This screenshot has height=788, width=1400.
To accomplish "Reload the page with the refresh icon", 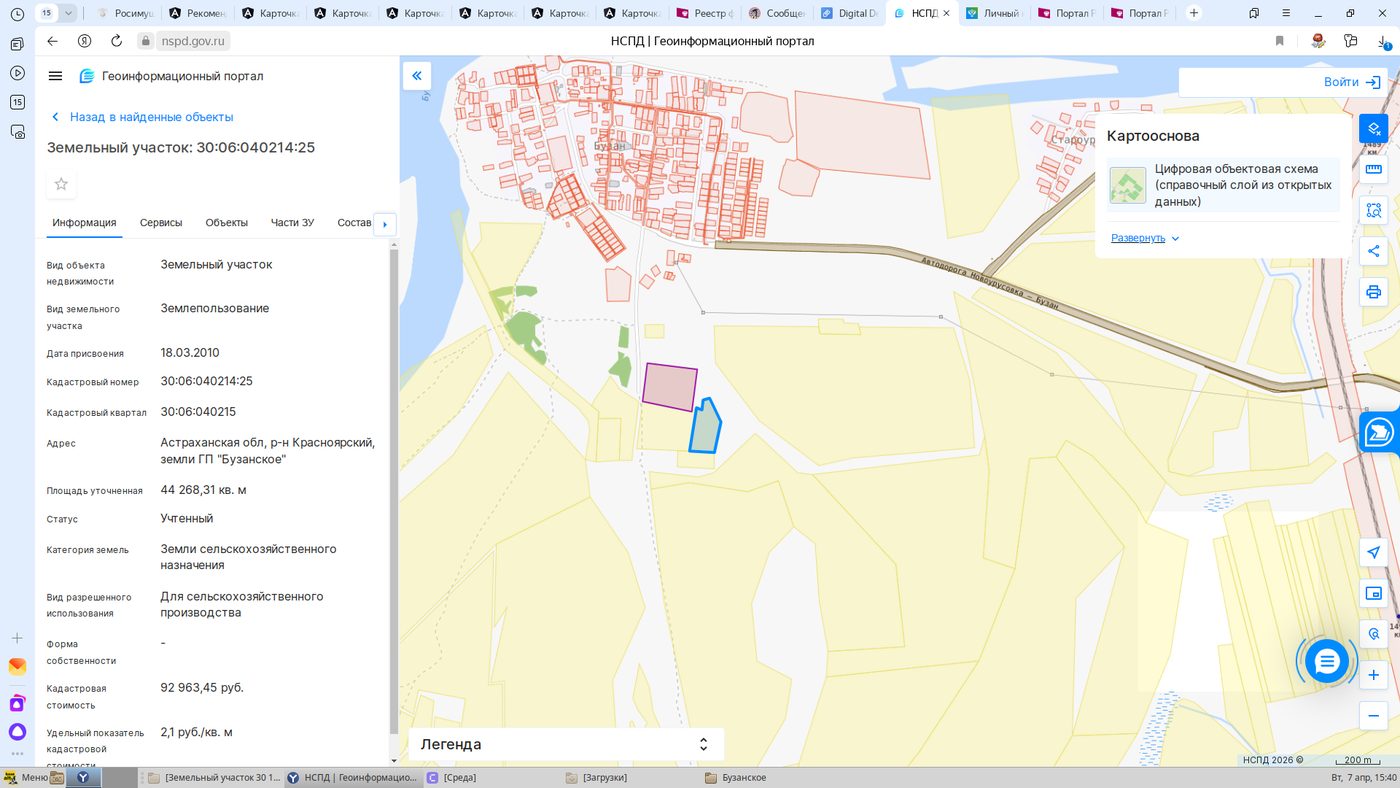I will click(116, 41).
